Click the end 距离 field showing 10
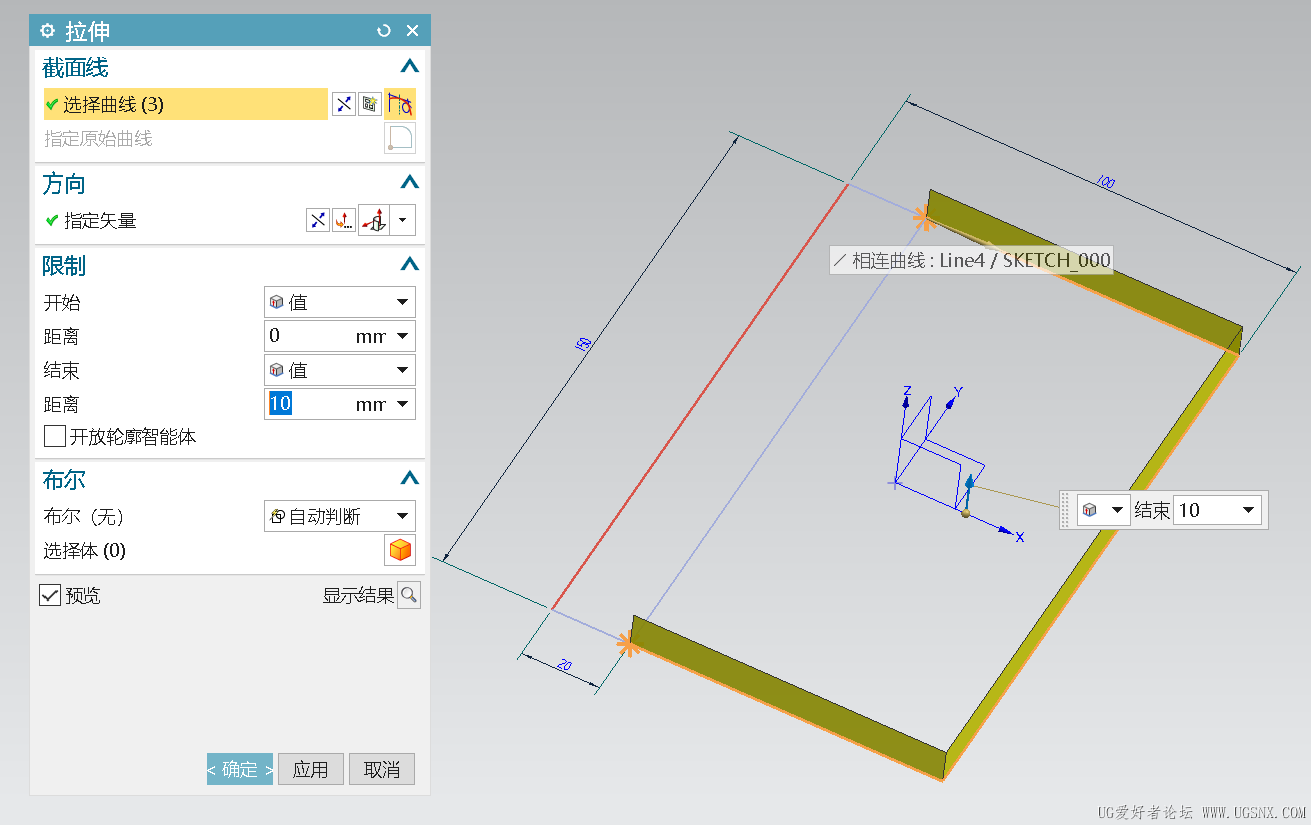The width and height of the screenshot is (1311, 825). pyautogui.click(x=307, y=404)
